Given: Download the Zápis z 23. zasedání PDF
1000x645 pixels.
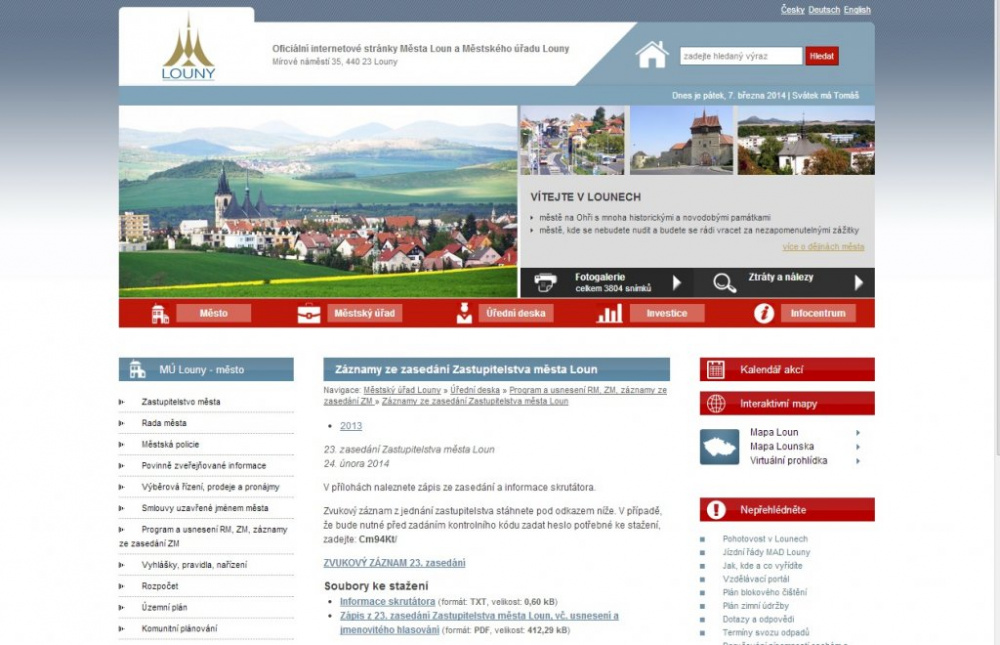Looking at the screenshot, I should coord(479,623).
